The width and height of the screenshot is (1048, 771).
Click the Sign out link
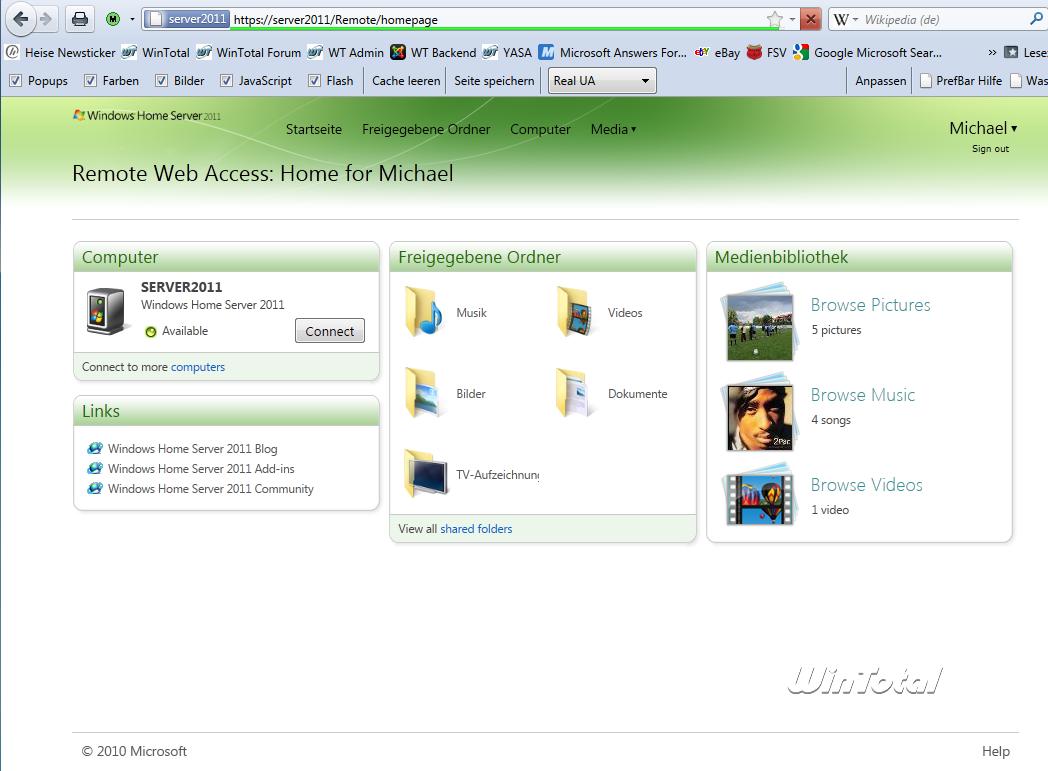990,148
